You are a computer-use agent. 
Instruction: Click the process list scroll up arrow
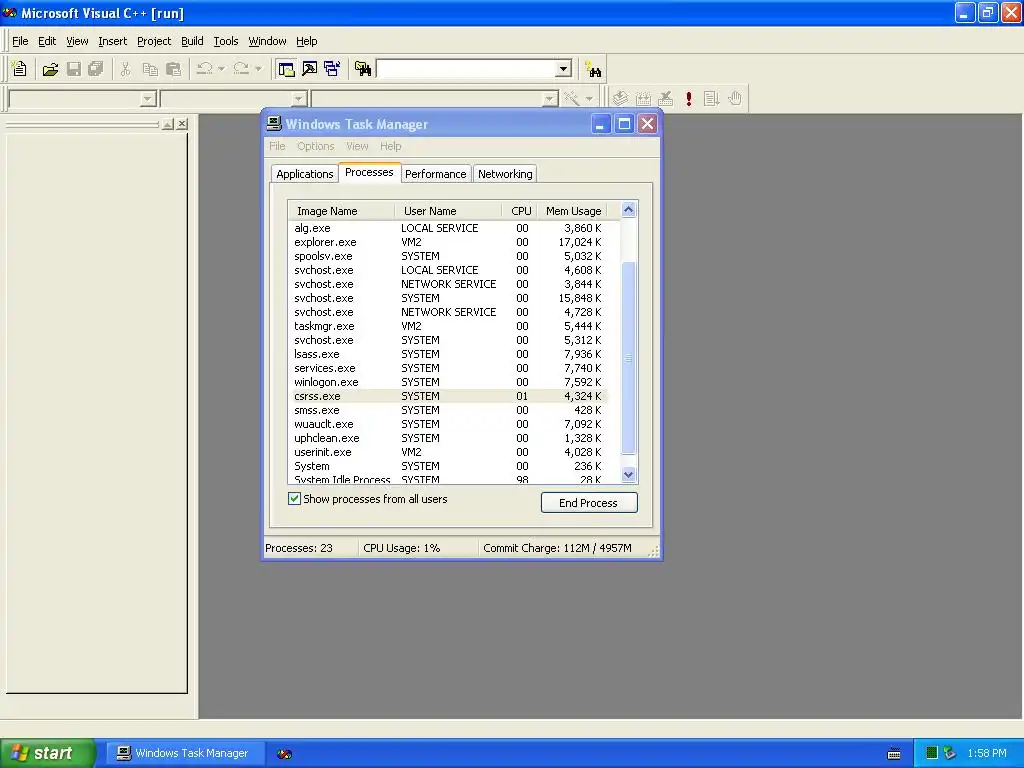pyautogui.click(x=628, y=210)
